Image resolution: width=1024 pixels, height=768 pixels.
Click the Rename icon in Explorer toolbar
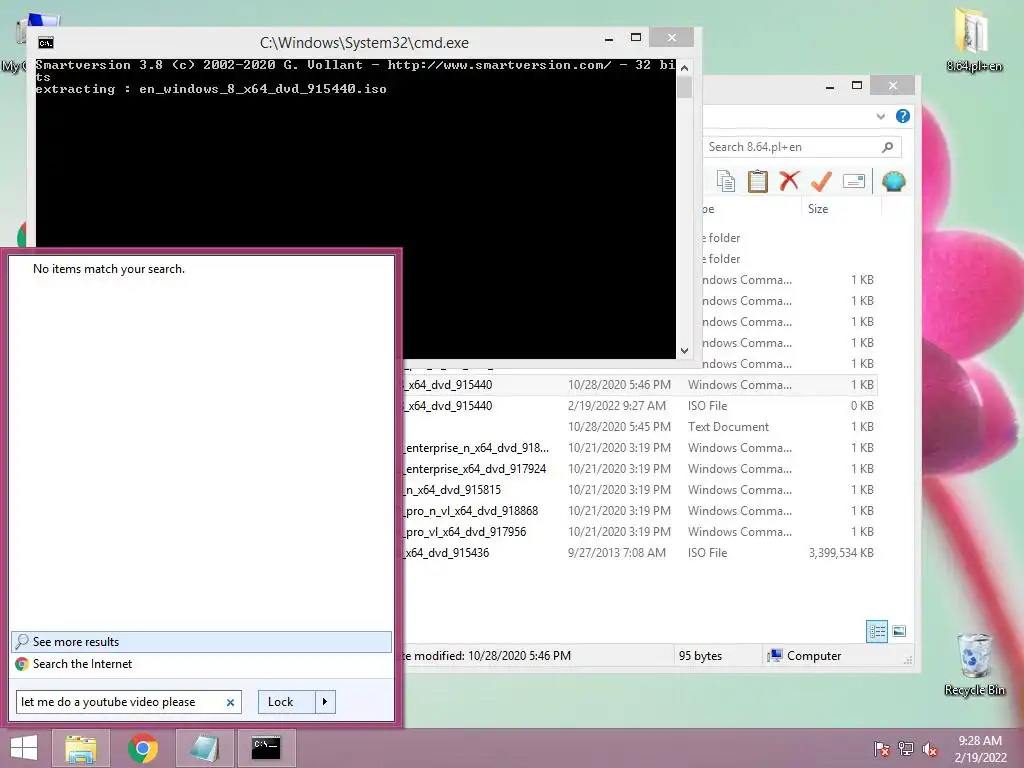(854, 181)
